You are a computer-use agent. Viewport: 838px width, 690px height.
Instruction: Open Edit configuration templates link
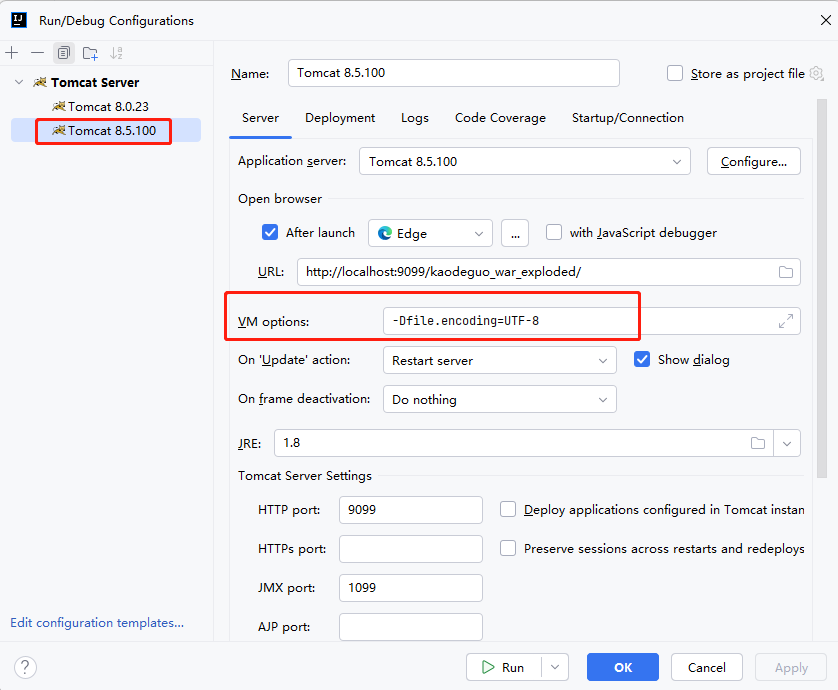(x=97, y=622)
